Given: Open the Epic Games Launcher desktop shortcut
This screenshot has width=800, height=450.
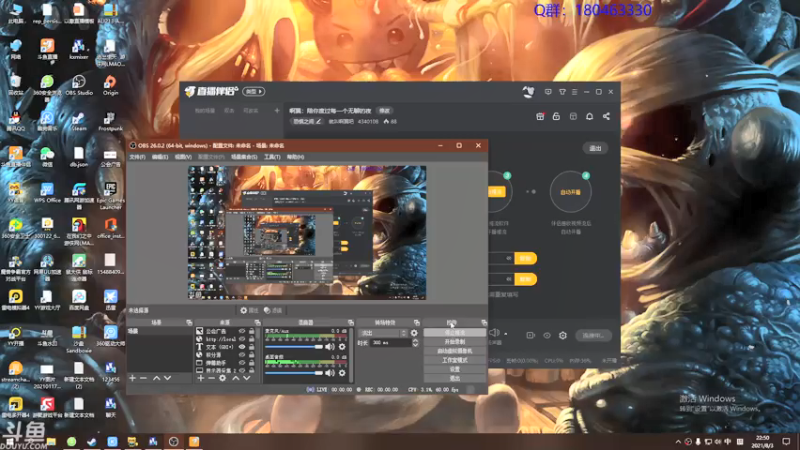Looking at the screenshot, I should (x=110, y=196).
